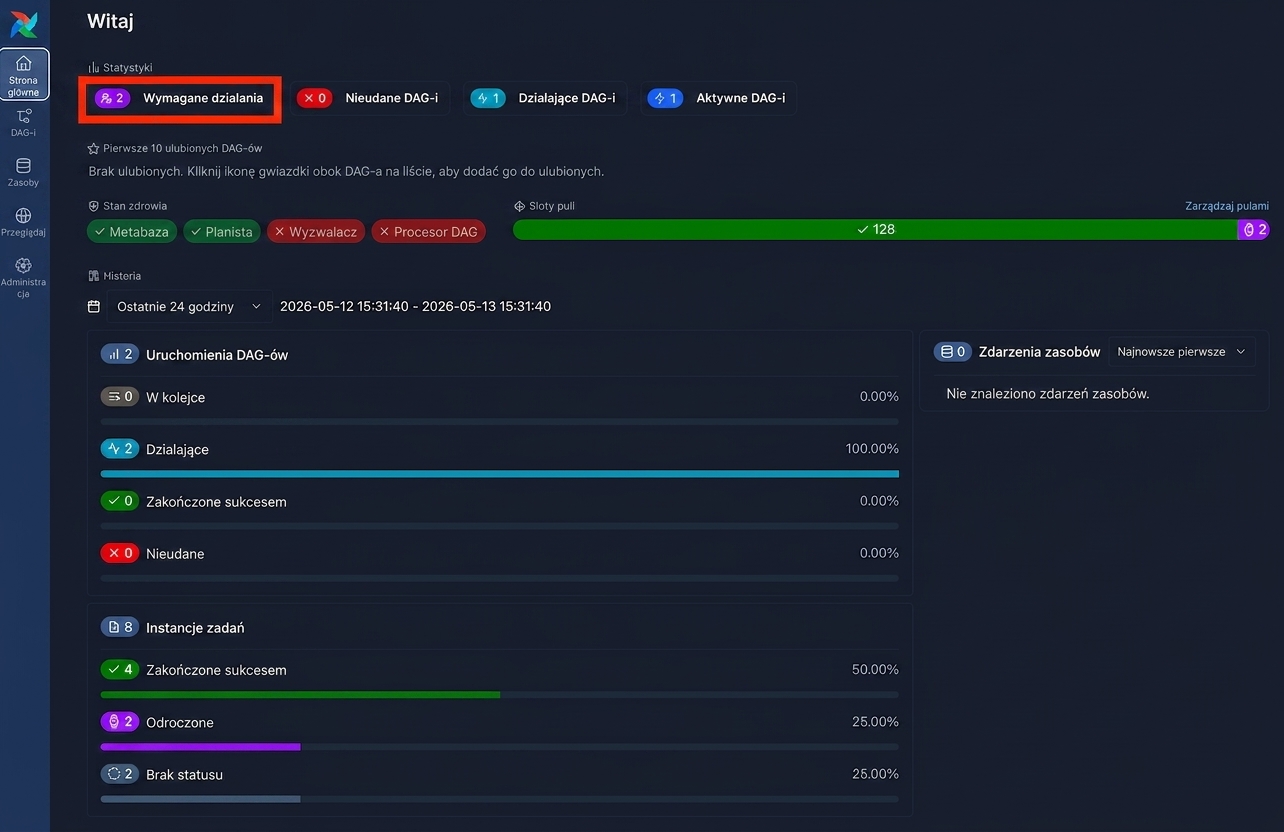Click the Odroczone count badge

120,722
